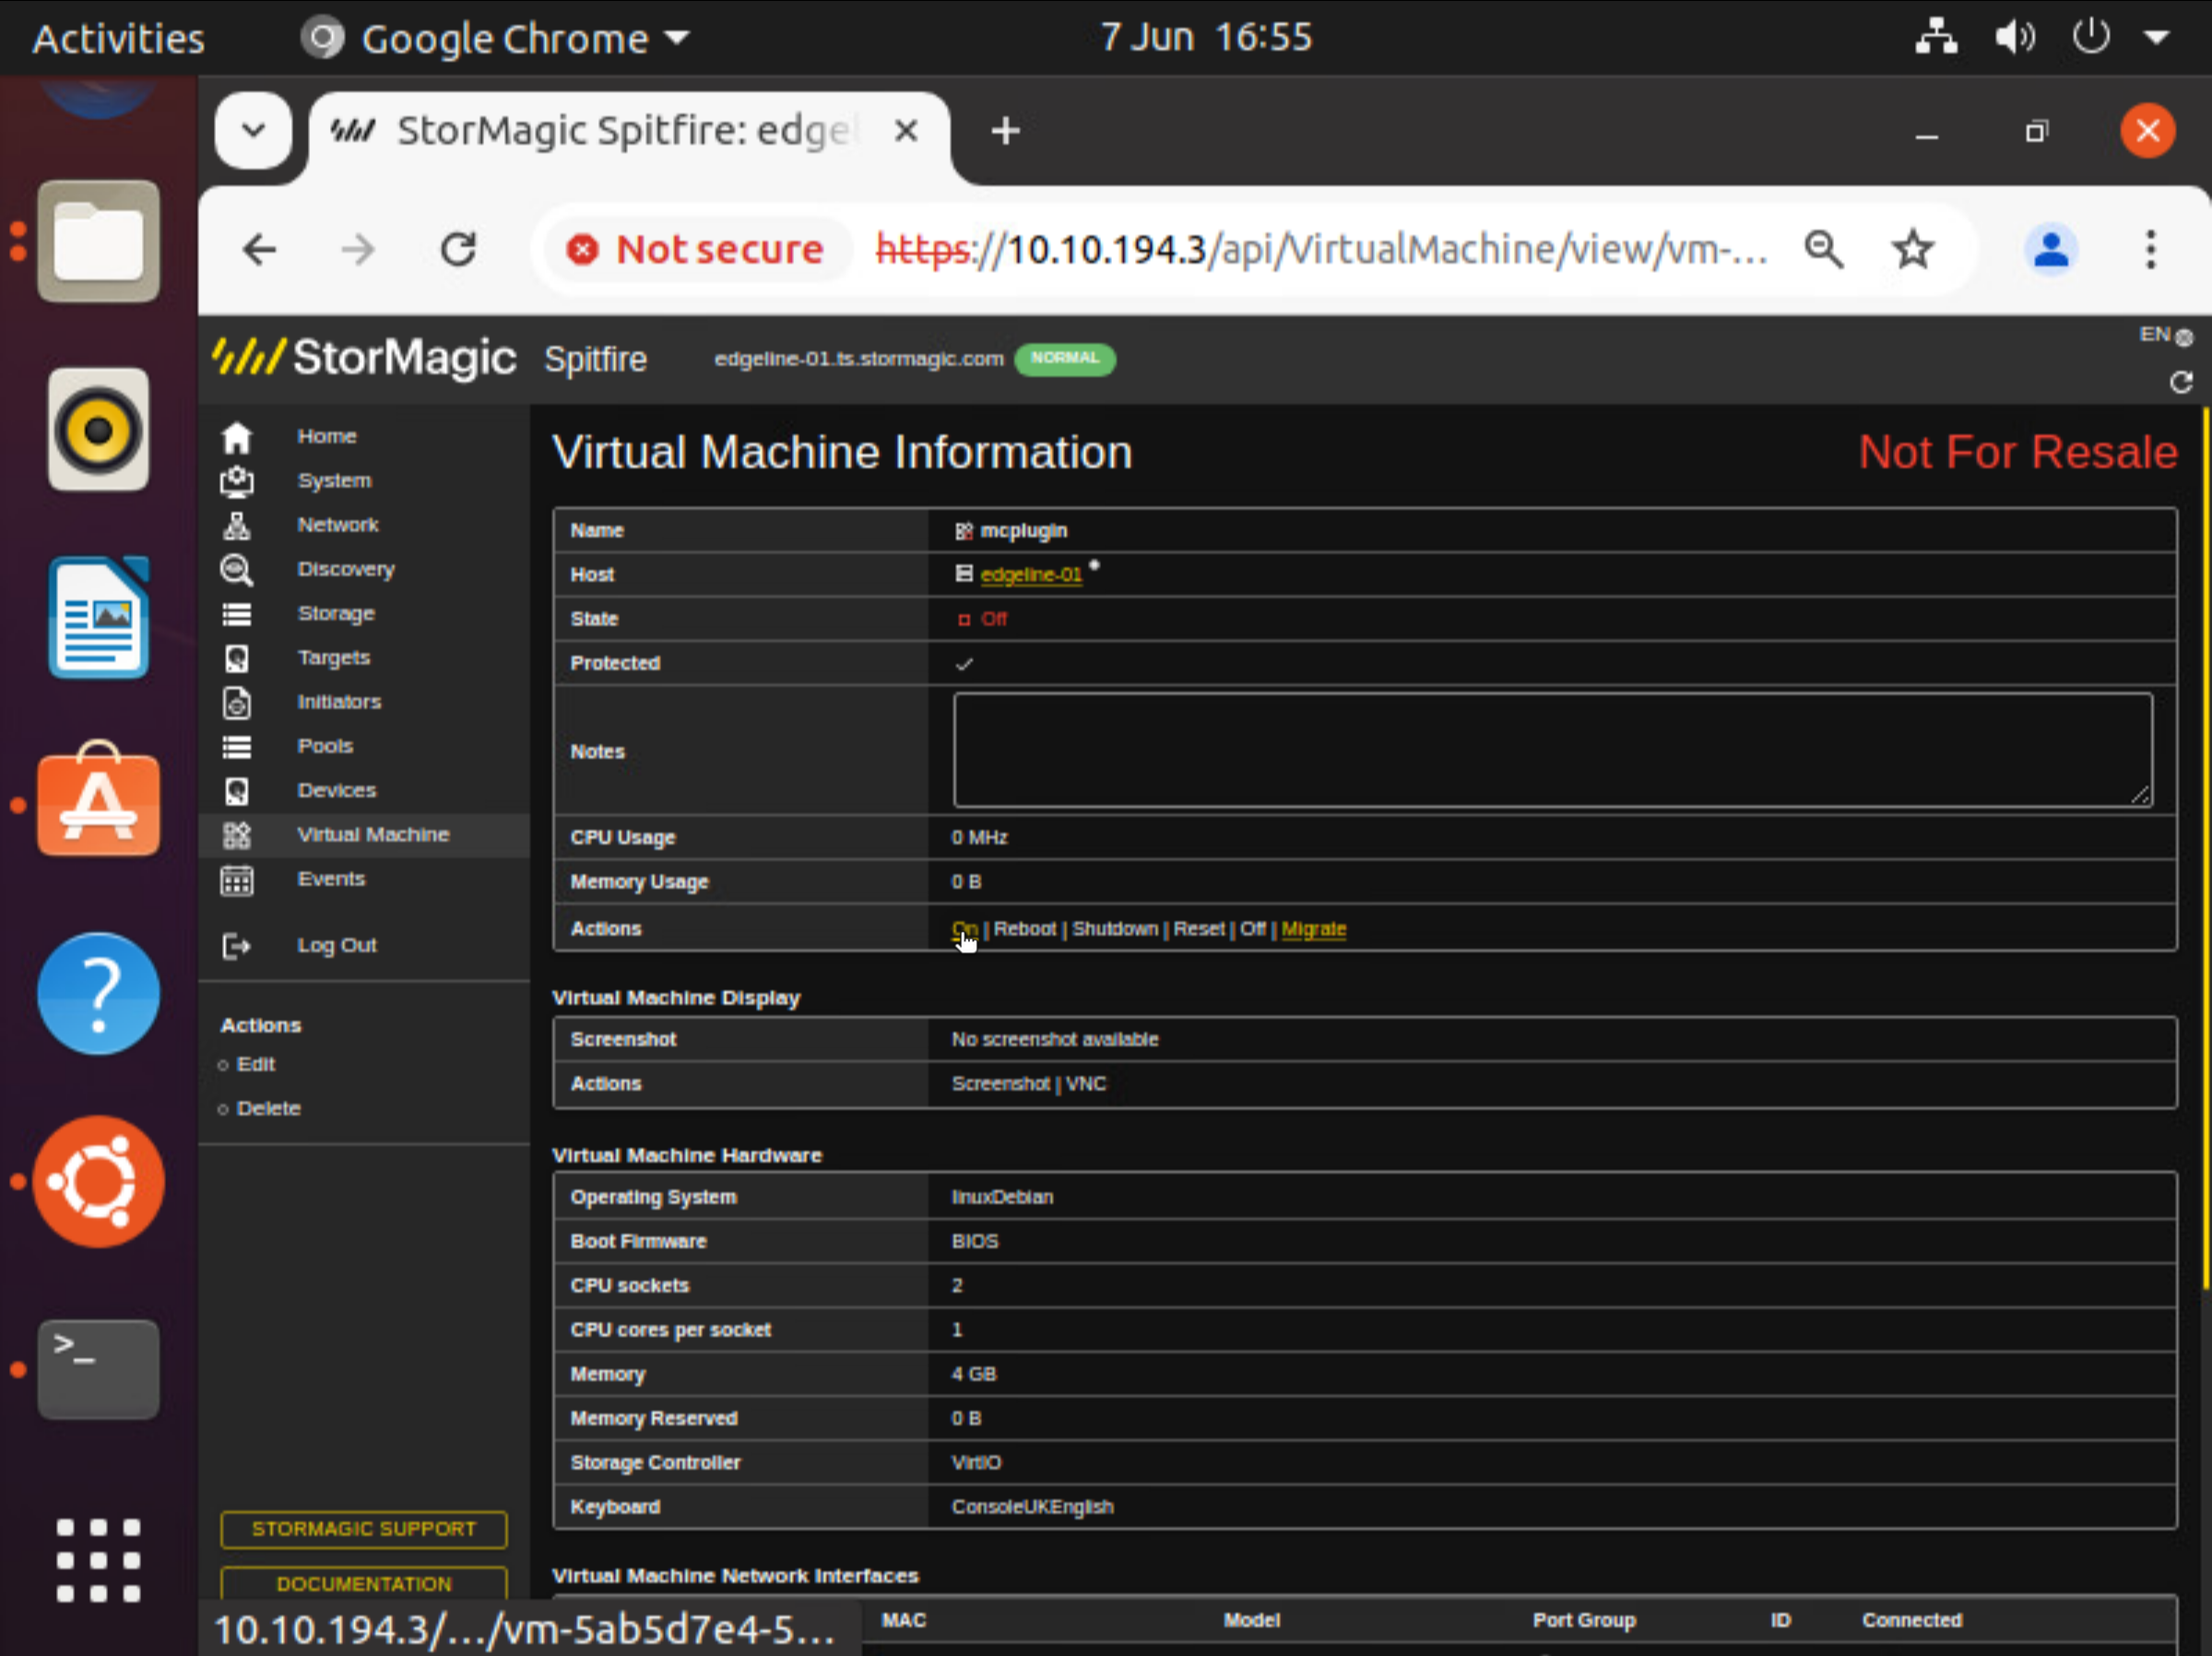Screen dimensions: 2212x1656
Task: Select the Targets disk icon
Action: coord(237,658)
